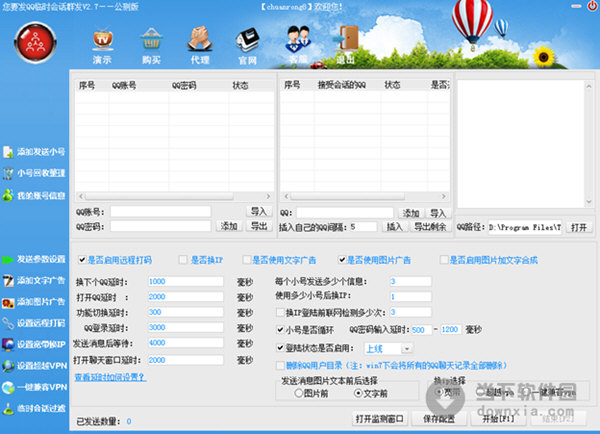Save settings with 保存配置 button
Image resolution: width=600 pixels, height=434 pixels.
pos(439,419)
